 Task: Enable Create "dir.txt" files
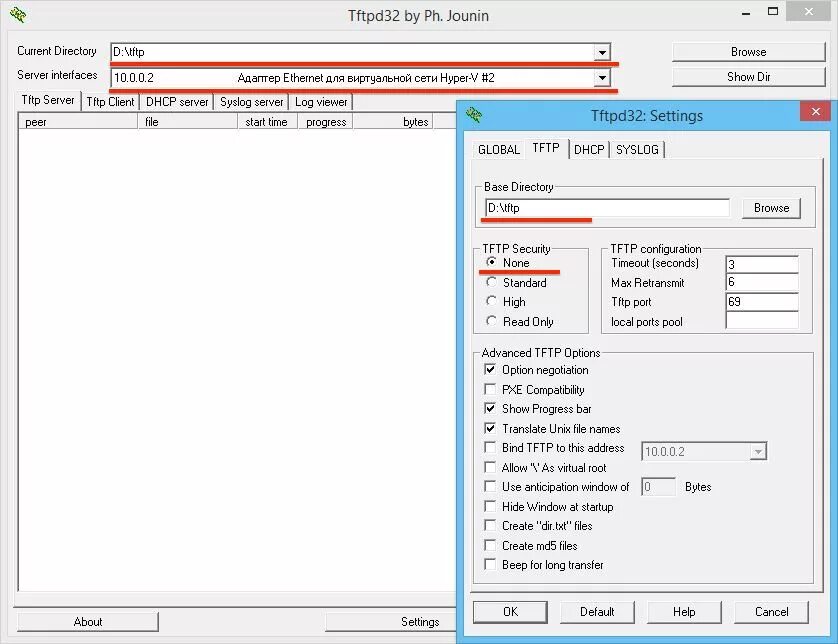click(x=490, y=525)
